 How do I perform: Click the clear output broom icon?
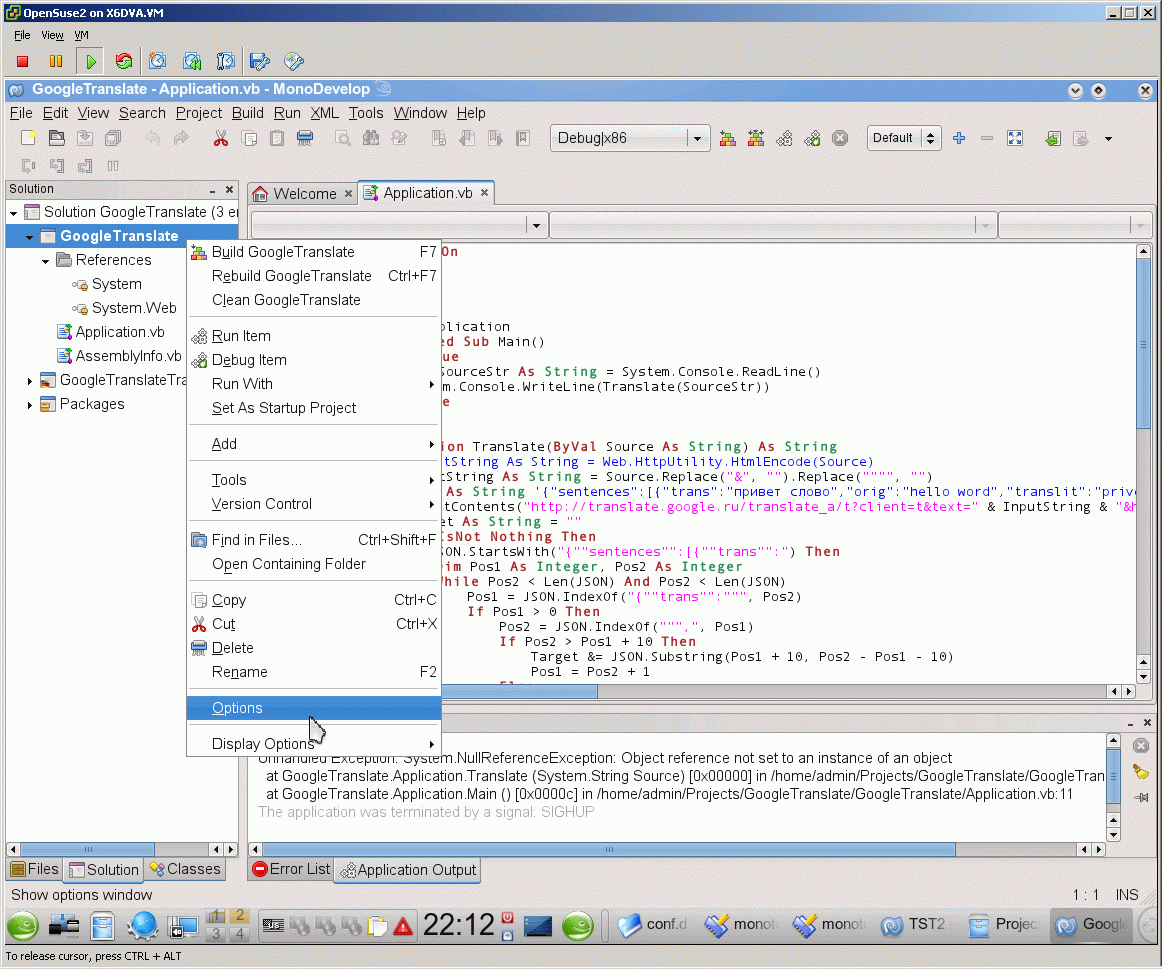click(1141, 772)
